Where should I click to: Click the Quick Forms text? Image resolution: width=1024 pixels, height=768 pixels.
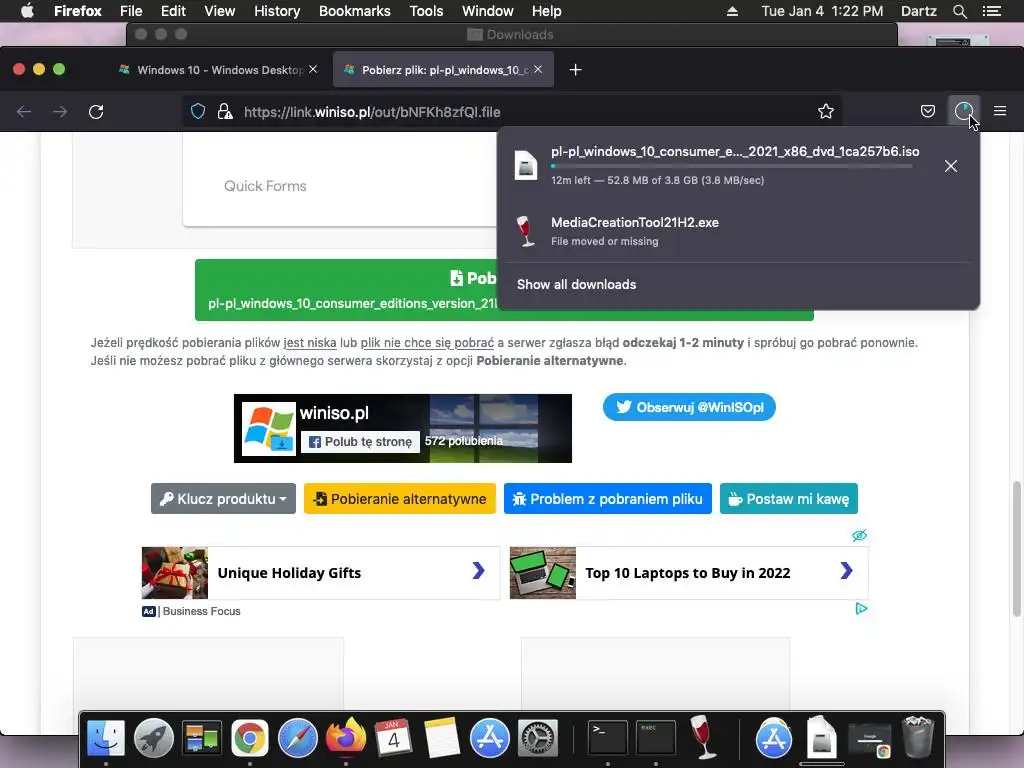click(264, 186)
